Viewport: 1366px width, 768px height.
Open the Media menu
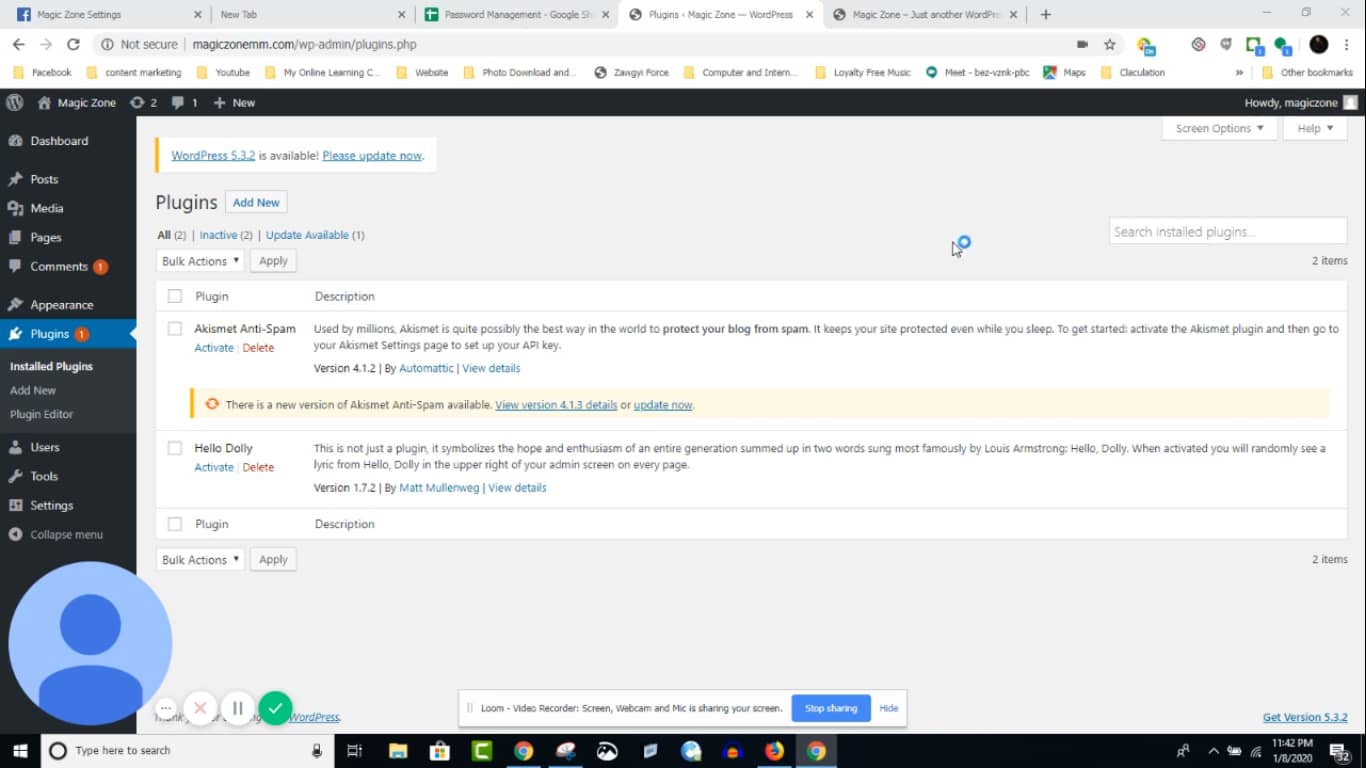coord(68,208)
